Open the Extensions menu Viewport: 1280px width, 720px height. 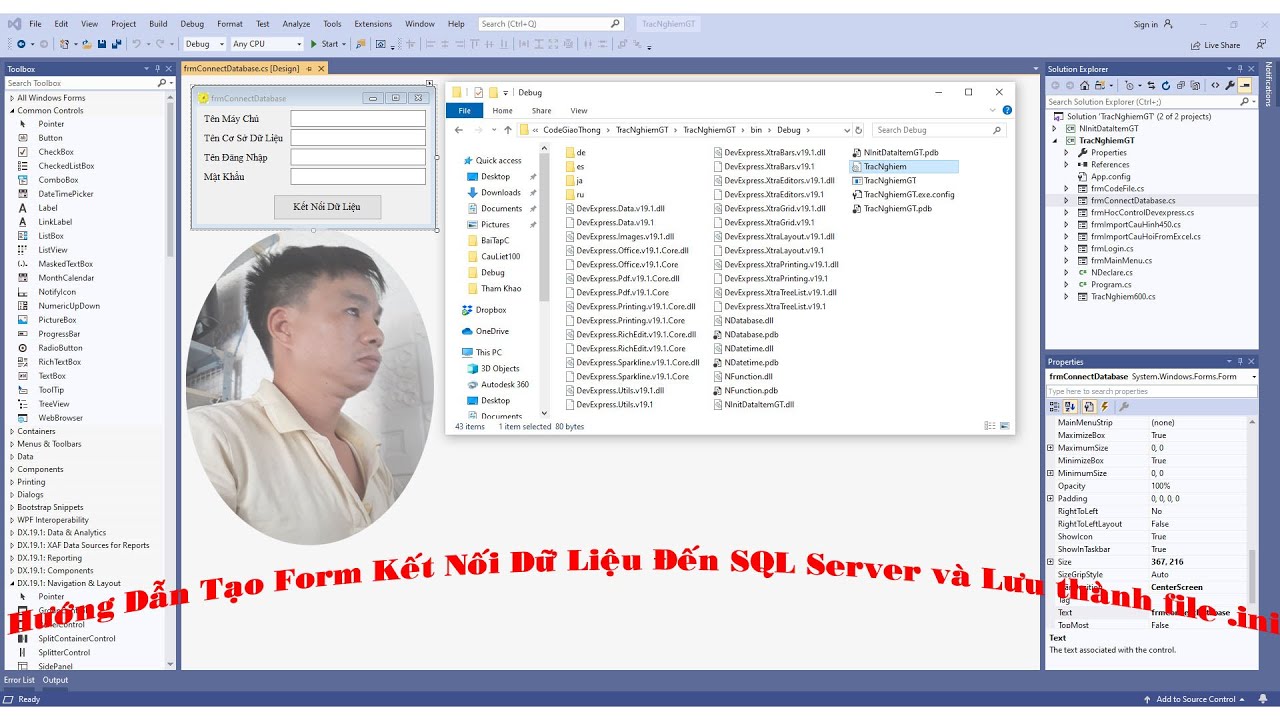pos(373,23)
